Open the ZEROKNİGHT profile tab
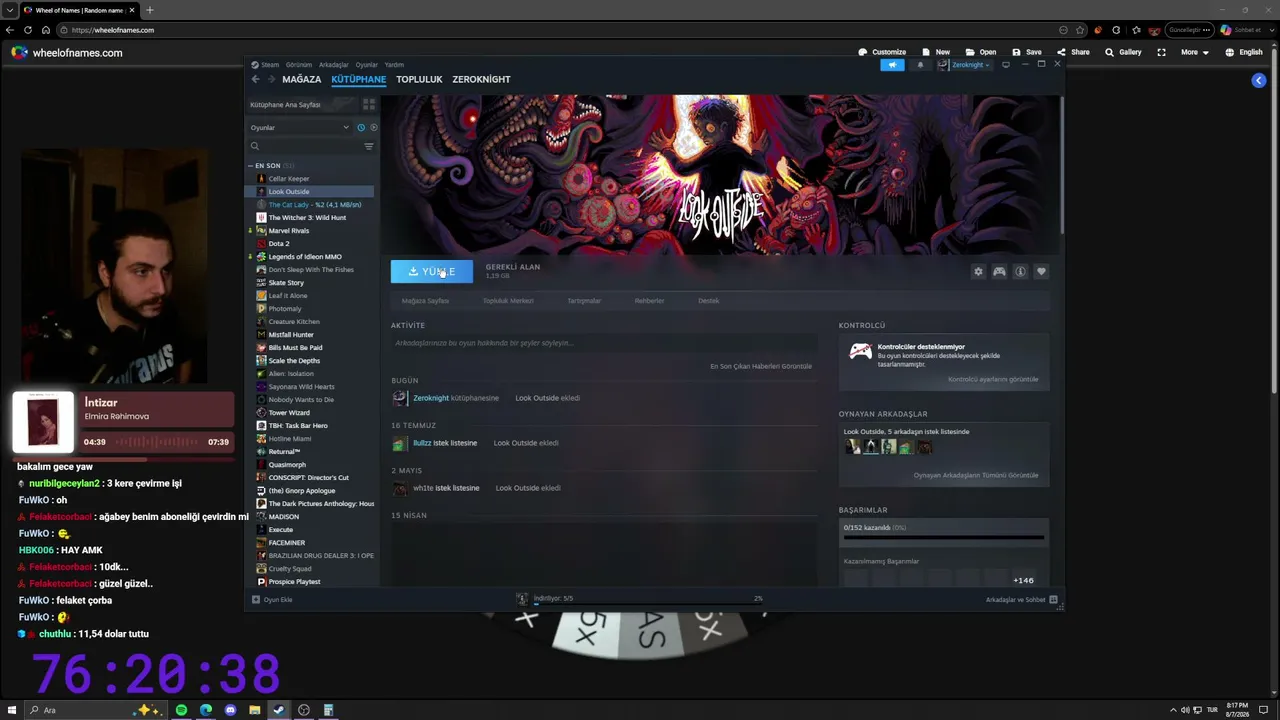Viewport: 1280px width, 720px height. [481, 79]
